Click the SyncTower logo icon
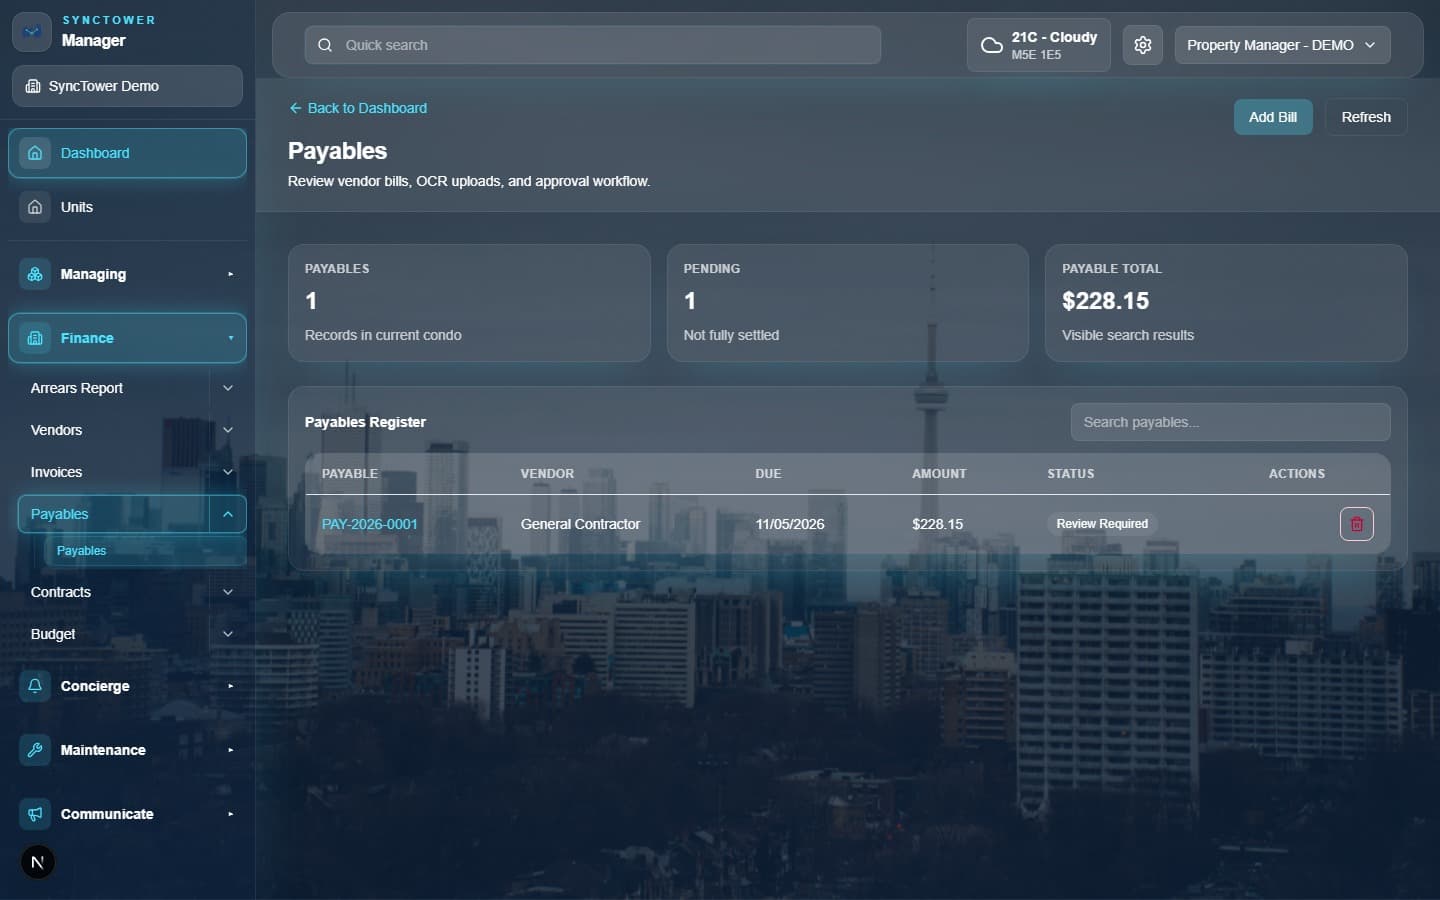 point(32,32)
